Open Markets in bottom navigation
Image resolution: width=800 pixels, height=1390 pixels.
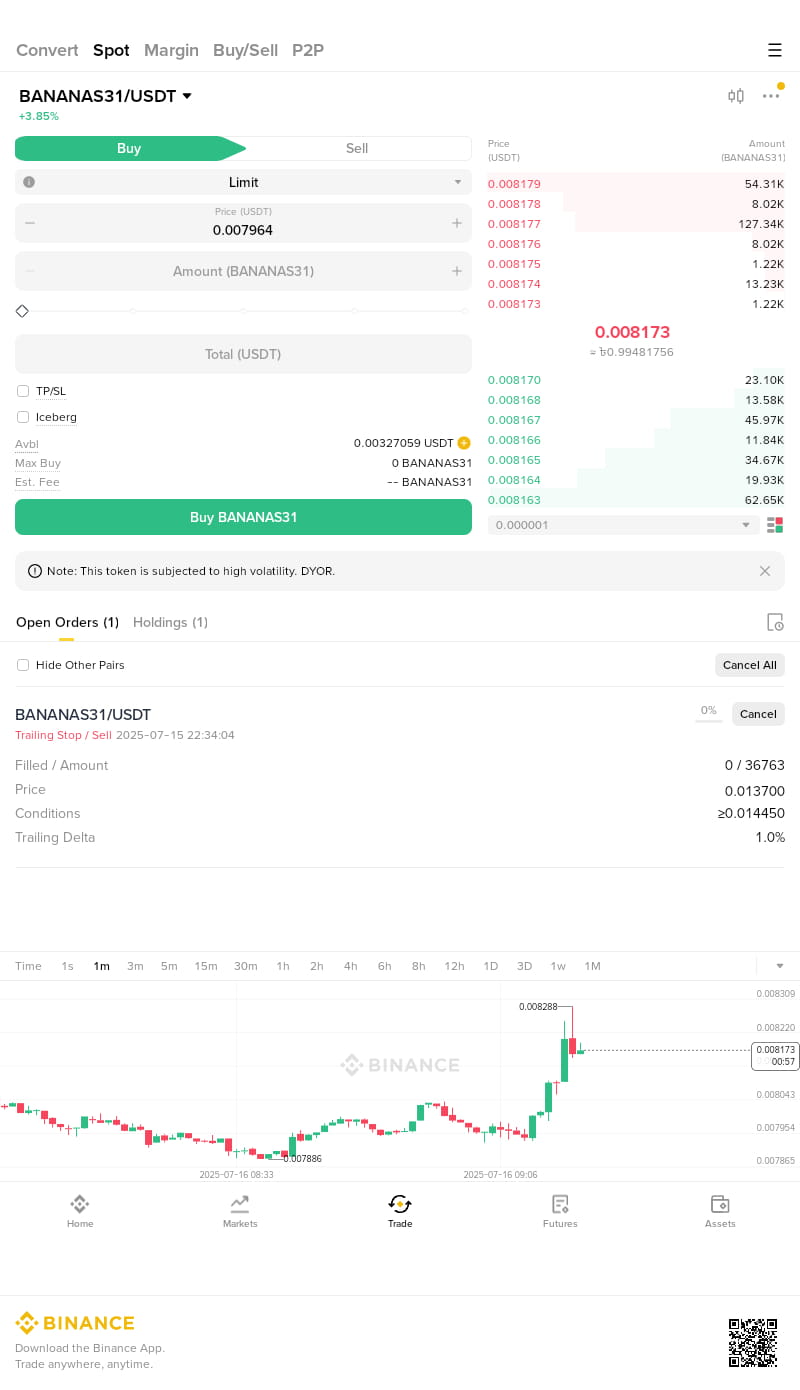click(240, 1210)
